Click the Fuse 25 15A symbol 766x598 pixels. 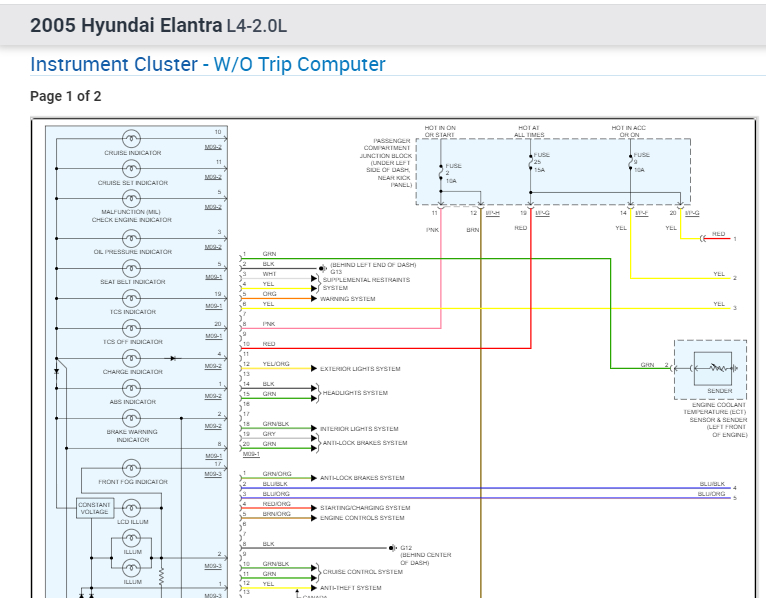click(x=531, y=162)
